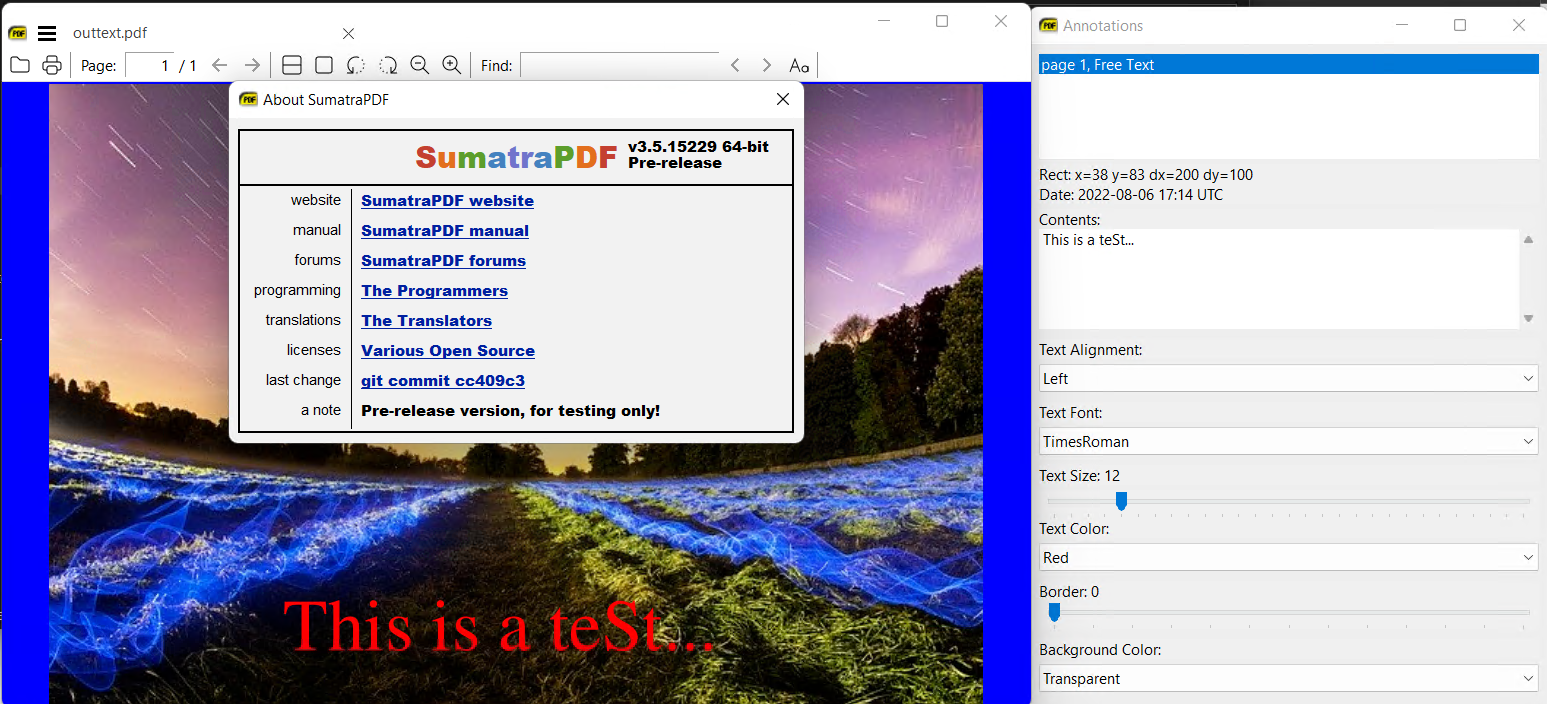
Task: Click the About SumatraPDF dialog icon
Action: tap(249, 99)
